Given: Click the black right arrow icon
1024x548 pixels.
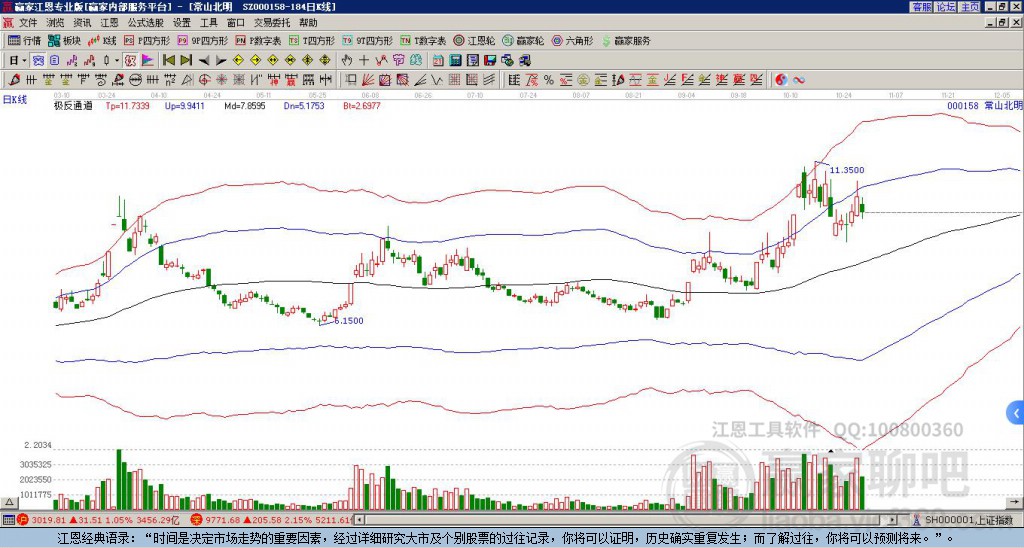Looking at the screenshot, I should tap(221, 61).
